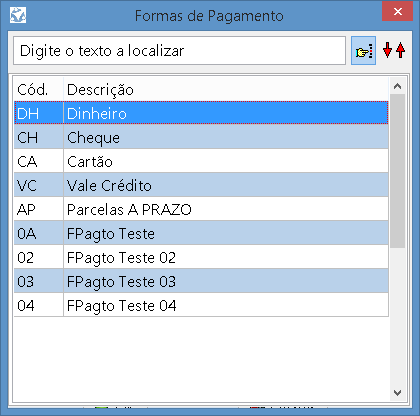Click the scrollbar up arrow
The height and width of the screenshot is (416, 420).
[x=397, y=86]
